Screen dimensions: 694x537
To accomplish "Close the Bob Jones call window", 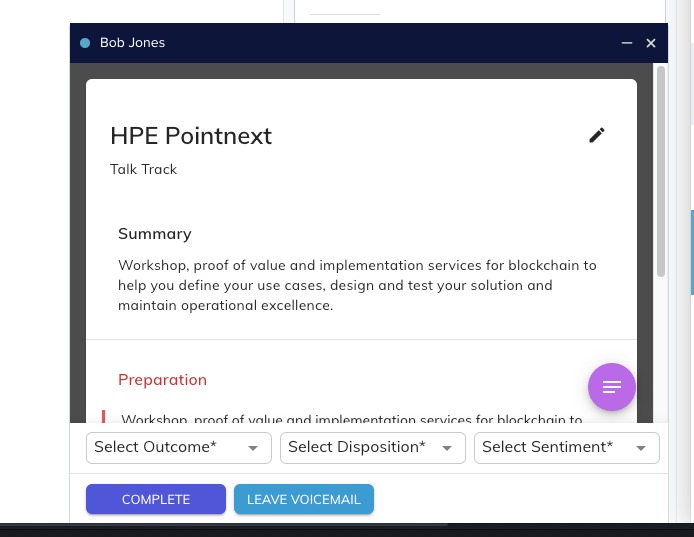I will 651,43.
